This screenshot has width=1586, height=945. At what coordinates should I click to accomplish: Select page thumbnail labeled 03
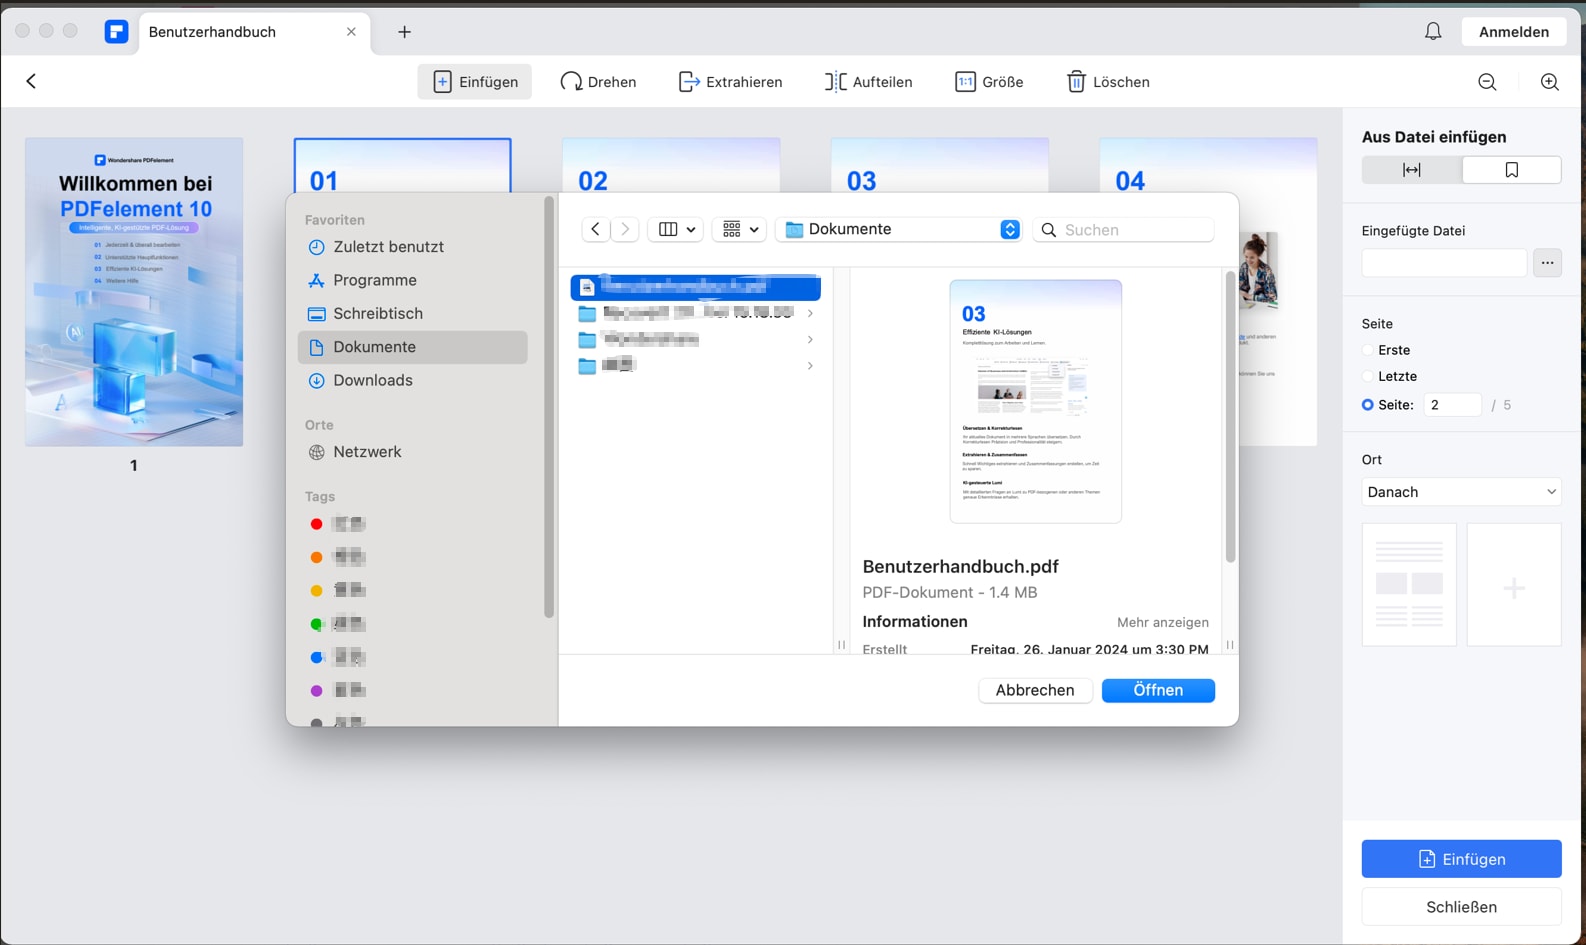point(940,165)
